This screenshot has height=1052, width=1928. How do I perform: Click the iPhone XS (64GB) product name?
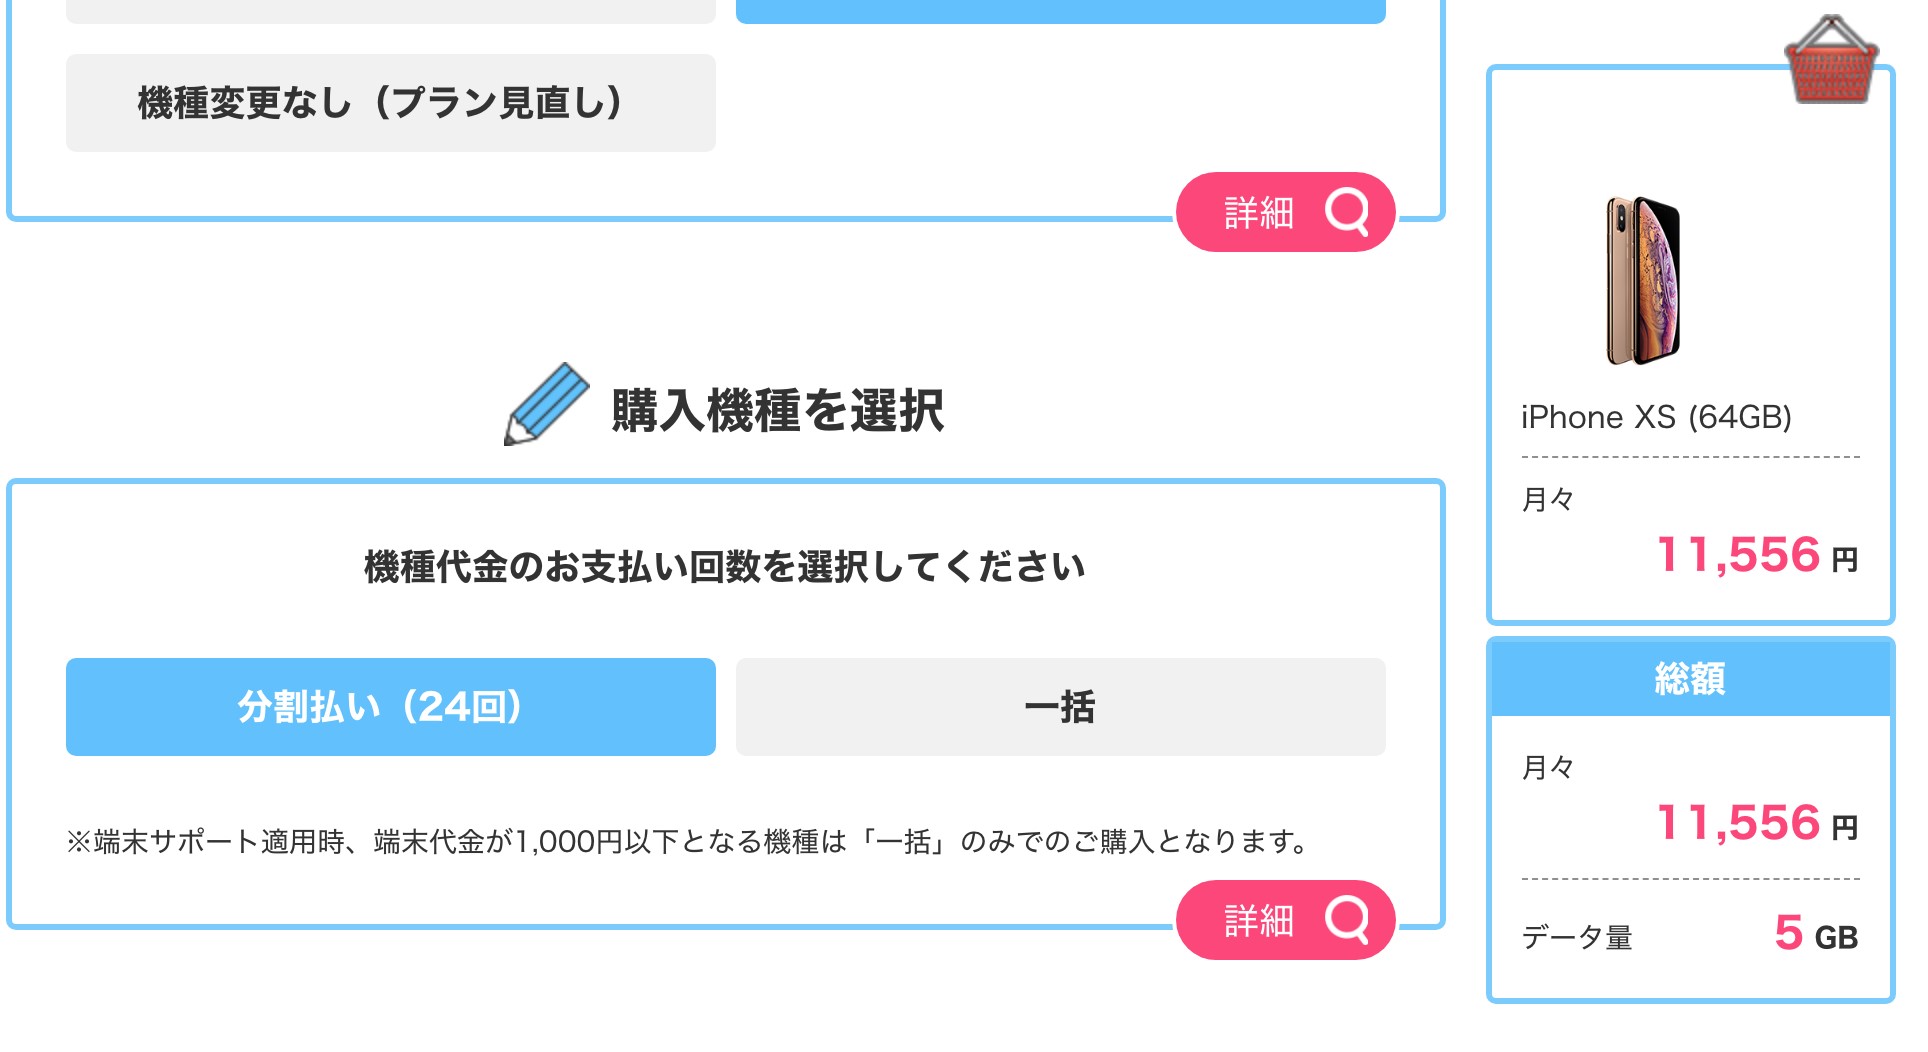point(1656,417)
